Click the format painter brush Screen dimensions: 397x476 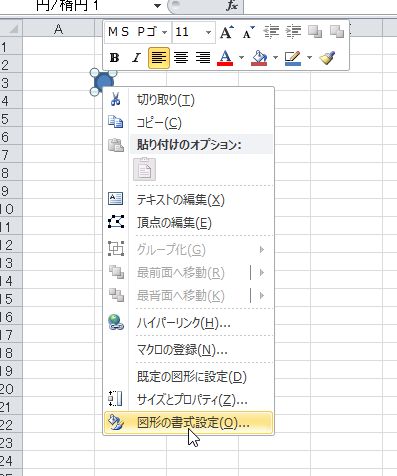coord(327,58)
